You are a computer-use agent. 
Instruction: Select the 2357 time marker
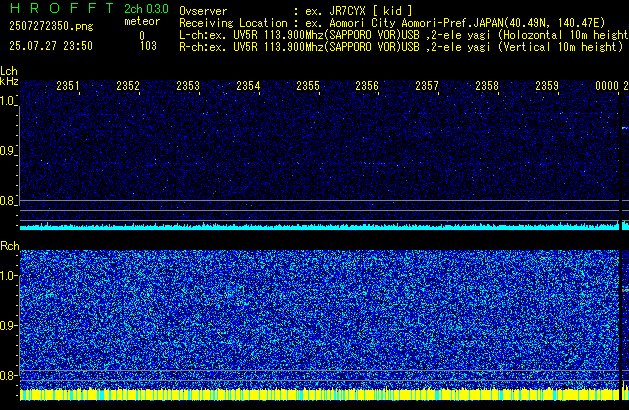[427, 86]
